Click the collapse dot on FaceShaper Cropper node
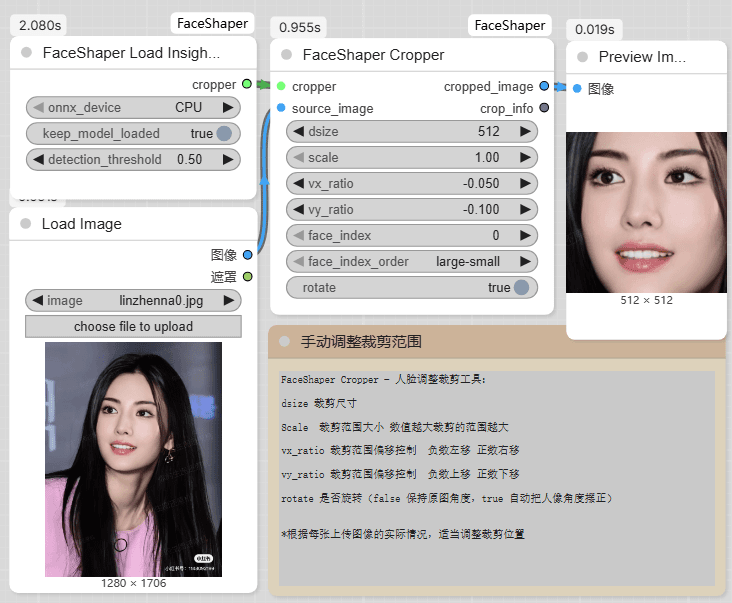The width and height of the screenshot is (732, 603). (287, 55)
